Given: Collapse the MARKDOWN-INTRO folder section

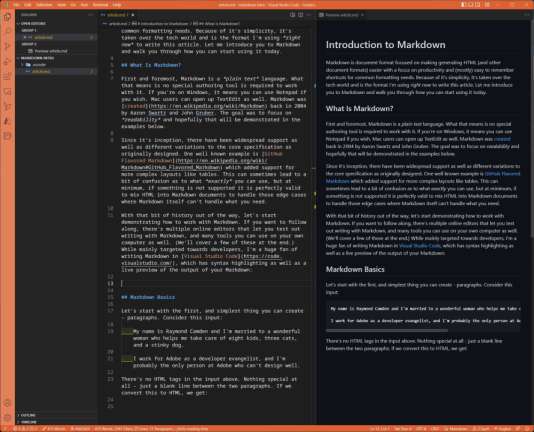Looking at the screenshot, I should [x=37, y=58].
